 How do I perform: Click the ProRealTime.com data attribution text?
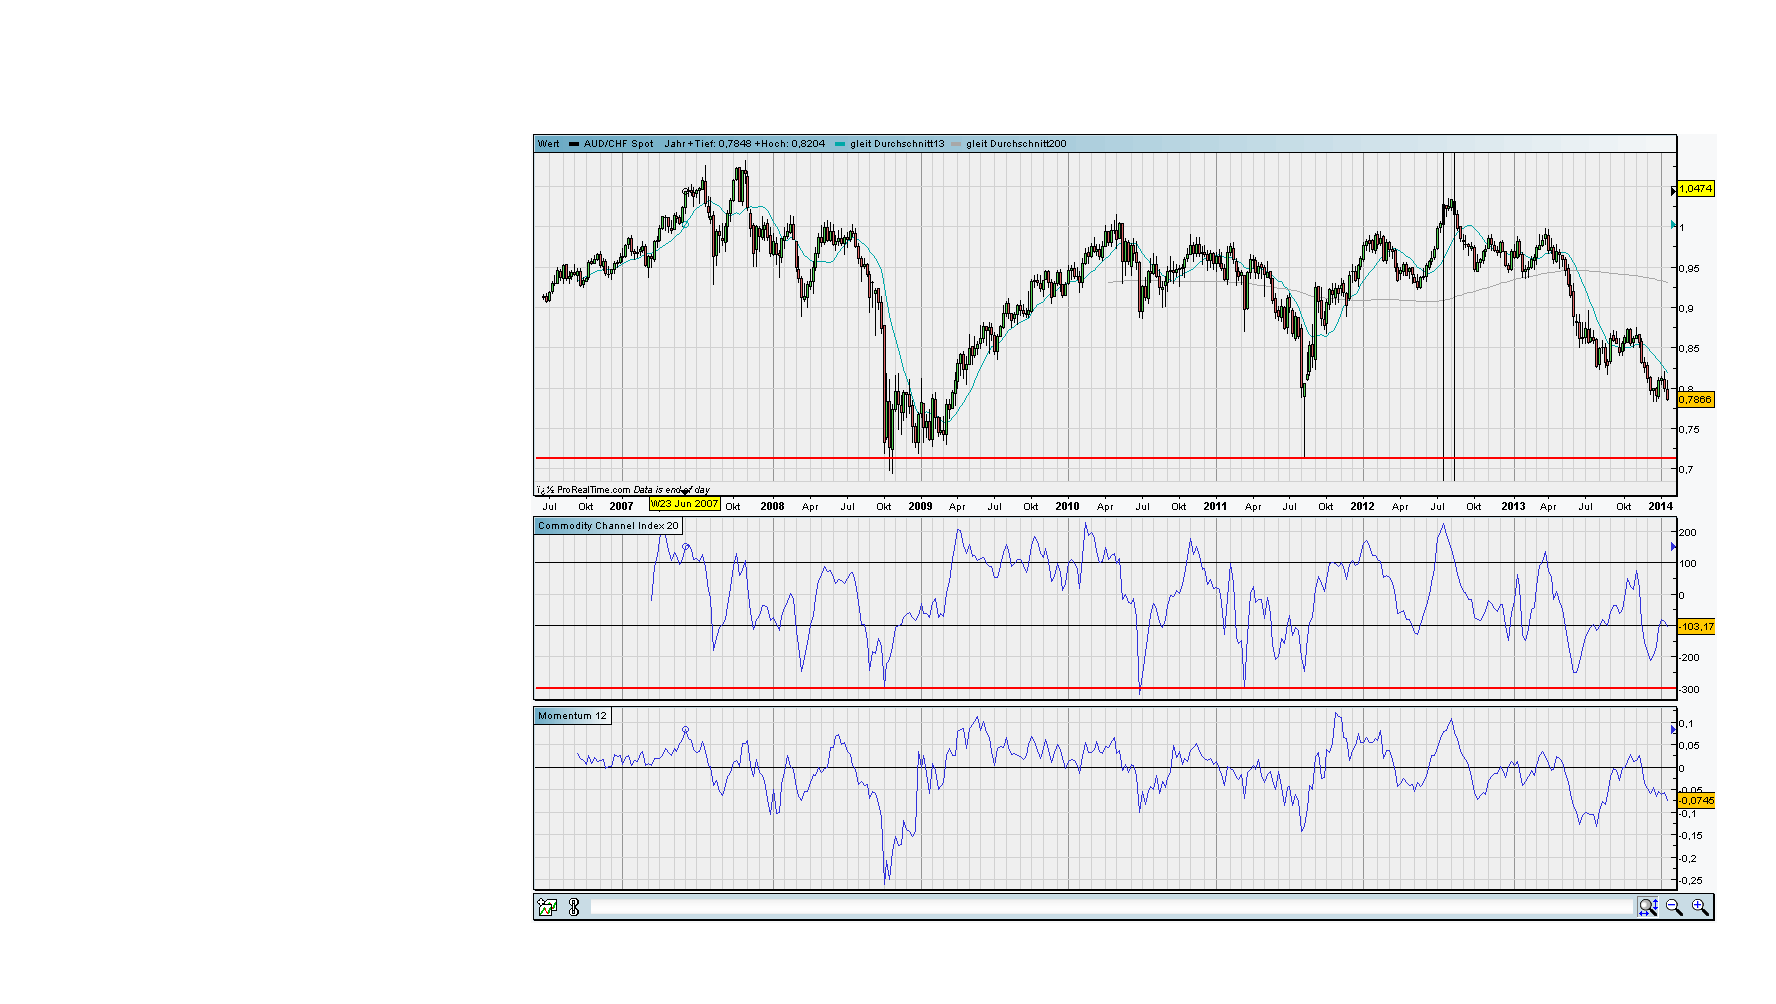[623, 490]
